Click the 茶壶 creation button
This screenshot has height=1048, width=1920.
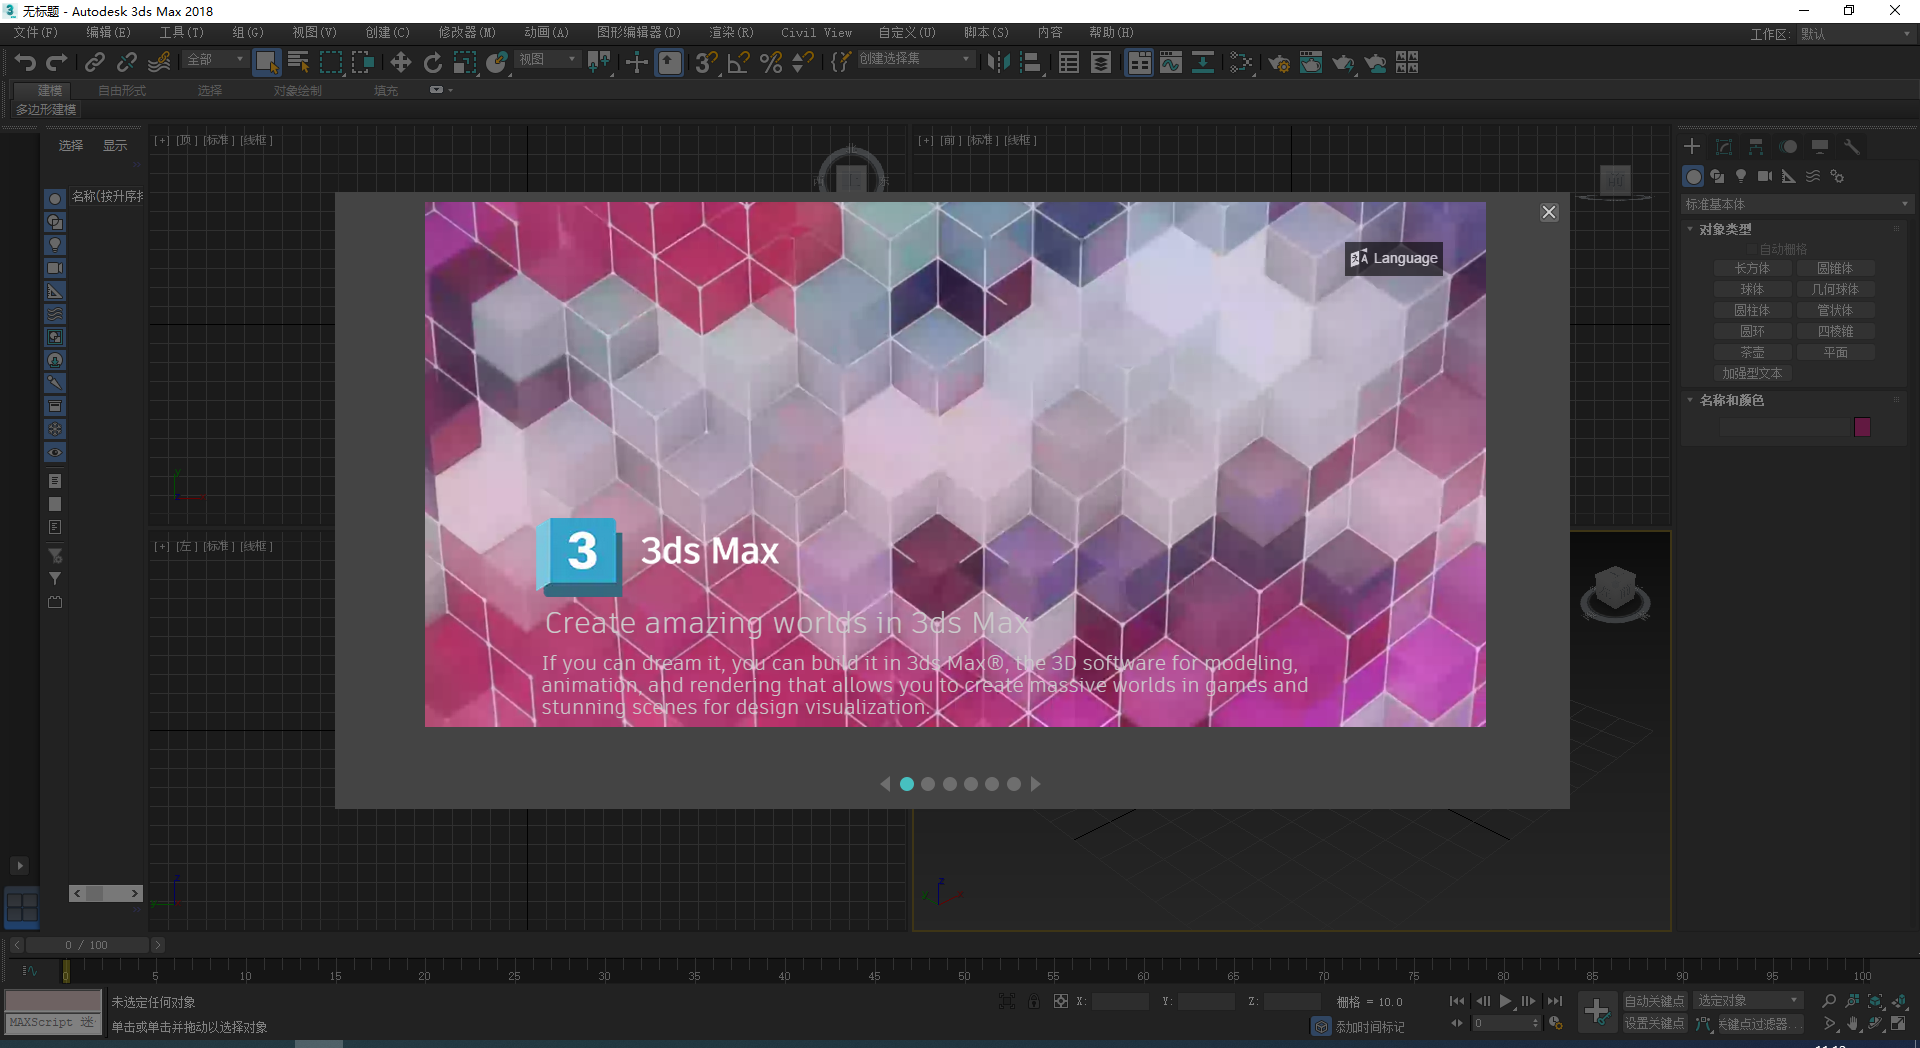pos(1752,352)
